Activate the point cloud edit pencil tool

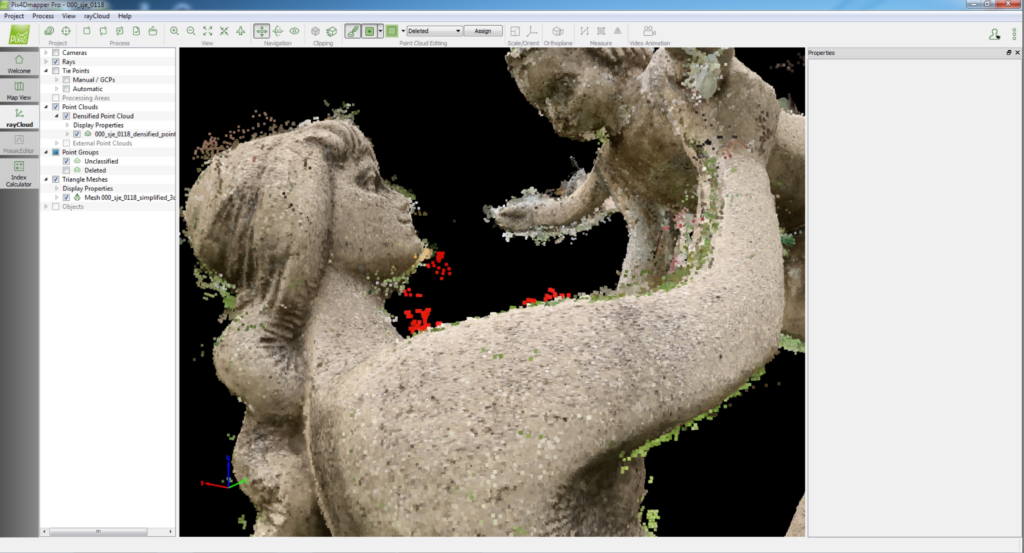click(x=352, y=31)
